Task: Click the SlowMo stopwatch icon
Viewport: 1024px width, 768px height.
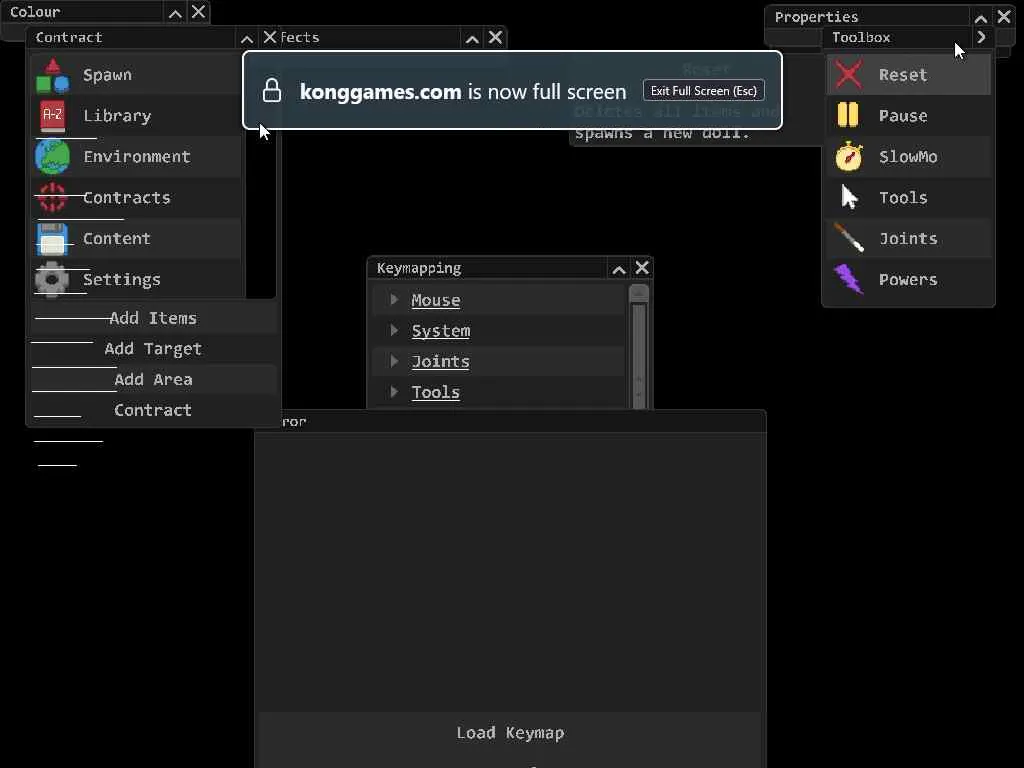Action: (848, 156)
